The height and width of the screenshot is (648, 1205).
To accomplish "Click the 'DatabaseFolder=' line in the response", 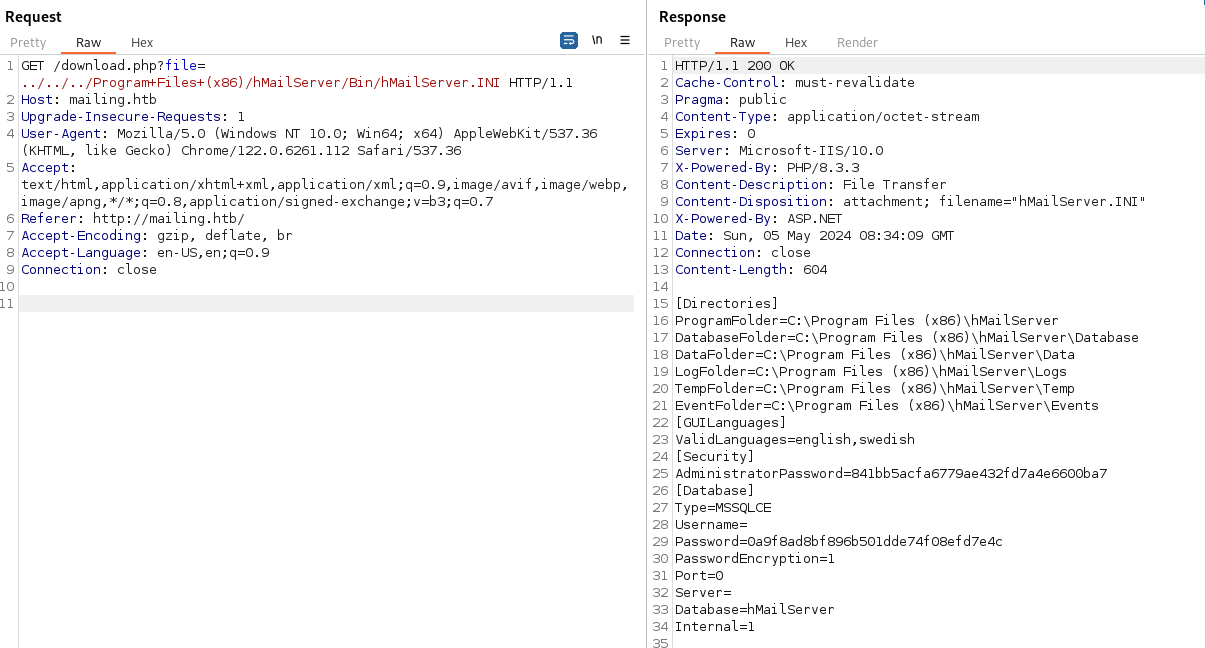I will [x=907, y=337].
